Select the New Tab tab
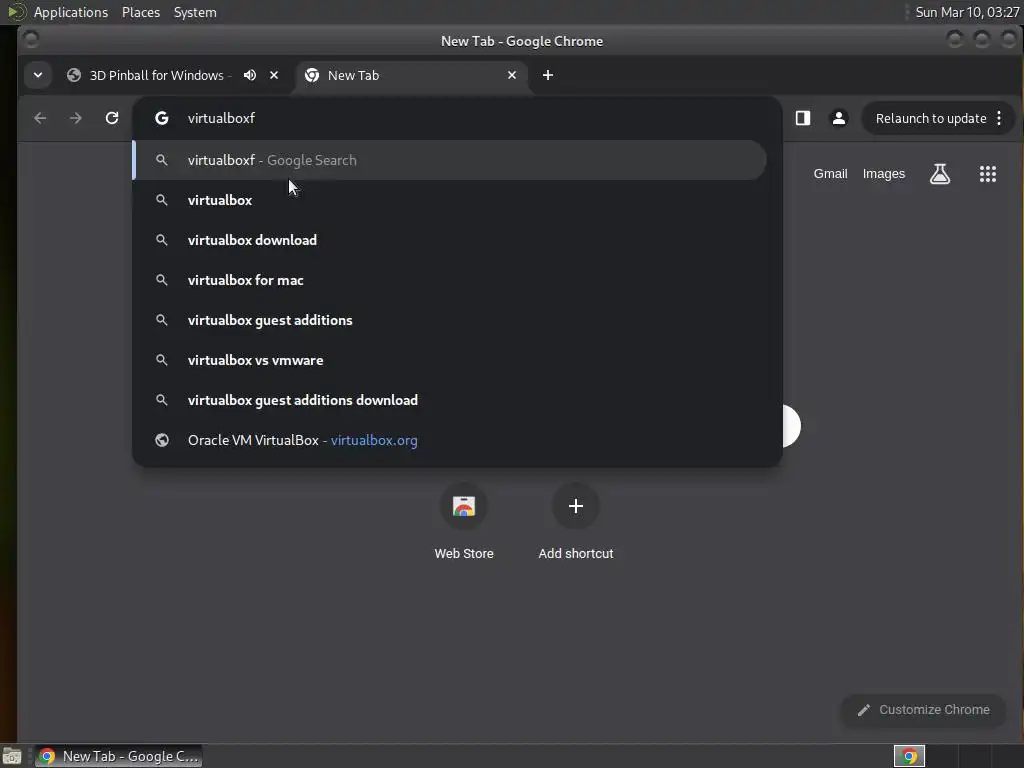Image resolution: width=1024 pixels, height=768 pixels. click(x=411, y=75)
